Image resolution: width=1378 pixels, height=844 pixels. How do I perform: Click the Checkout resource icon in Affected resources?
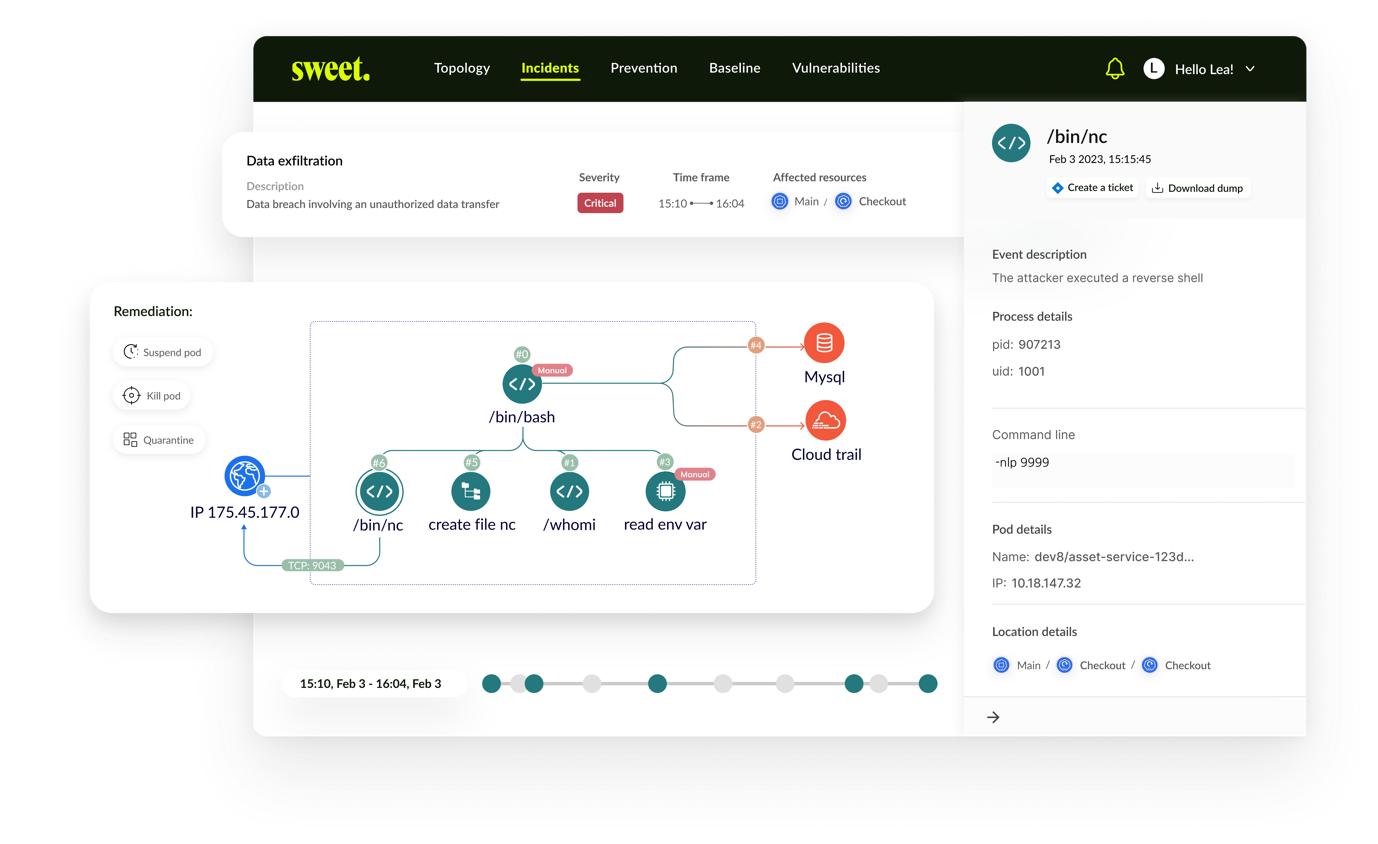pos(843,201)
